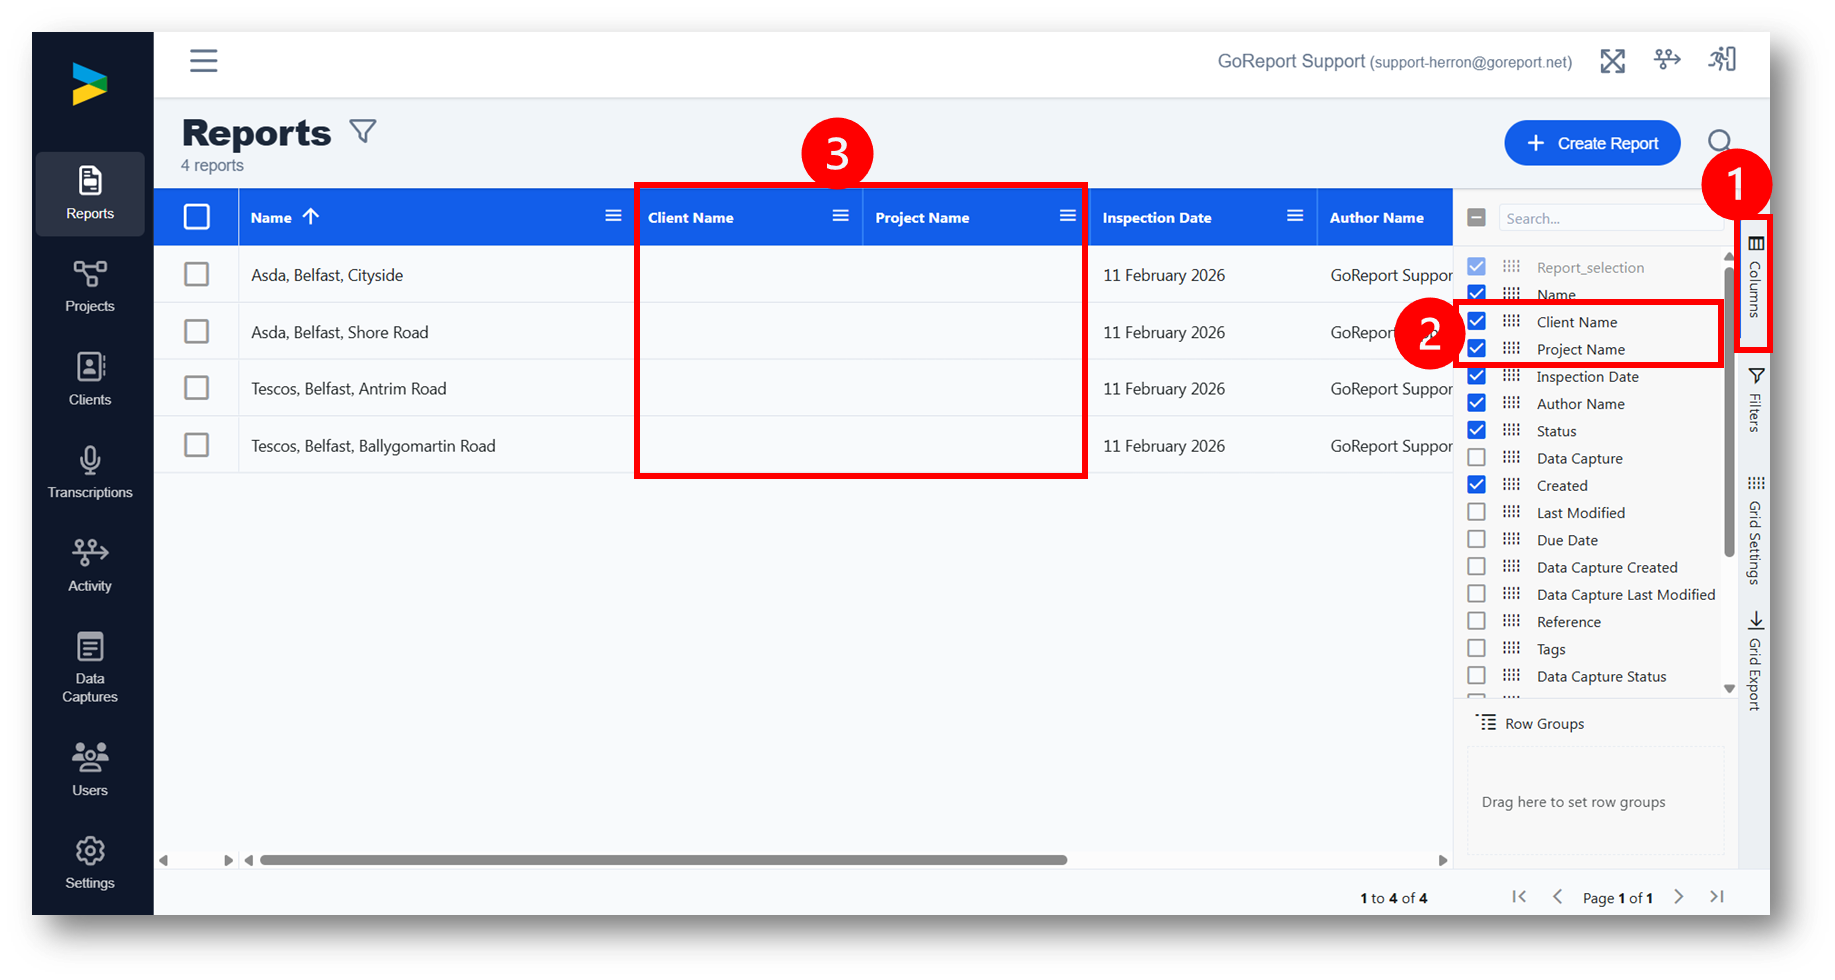
Task: Open Users section in sidebar
Action: pos(90,769)
